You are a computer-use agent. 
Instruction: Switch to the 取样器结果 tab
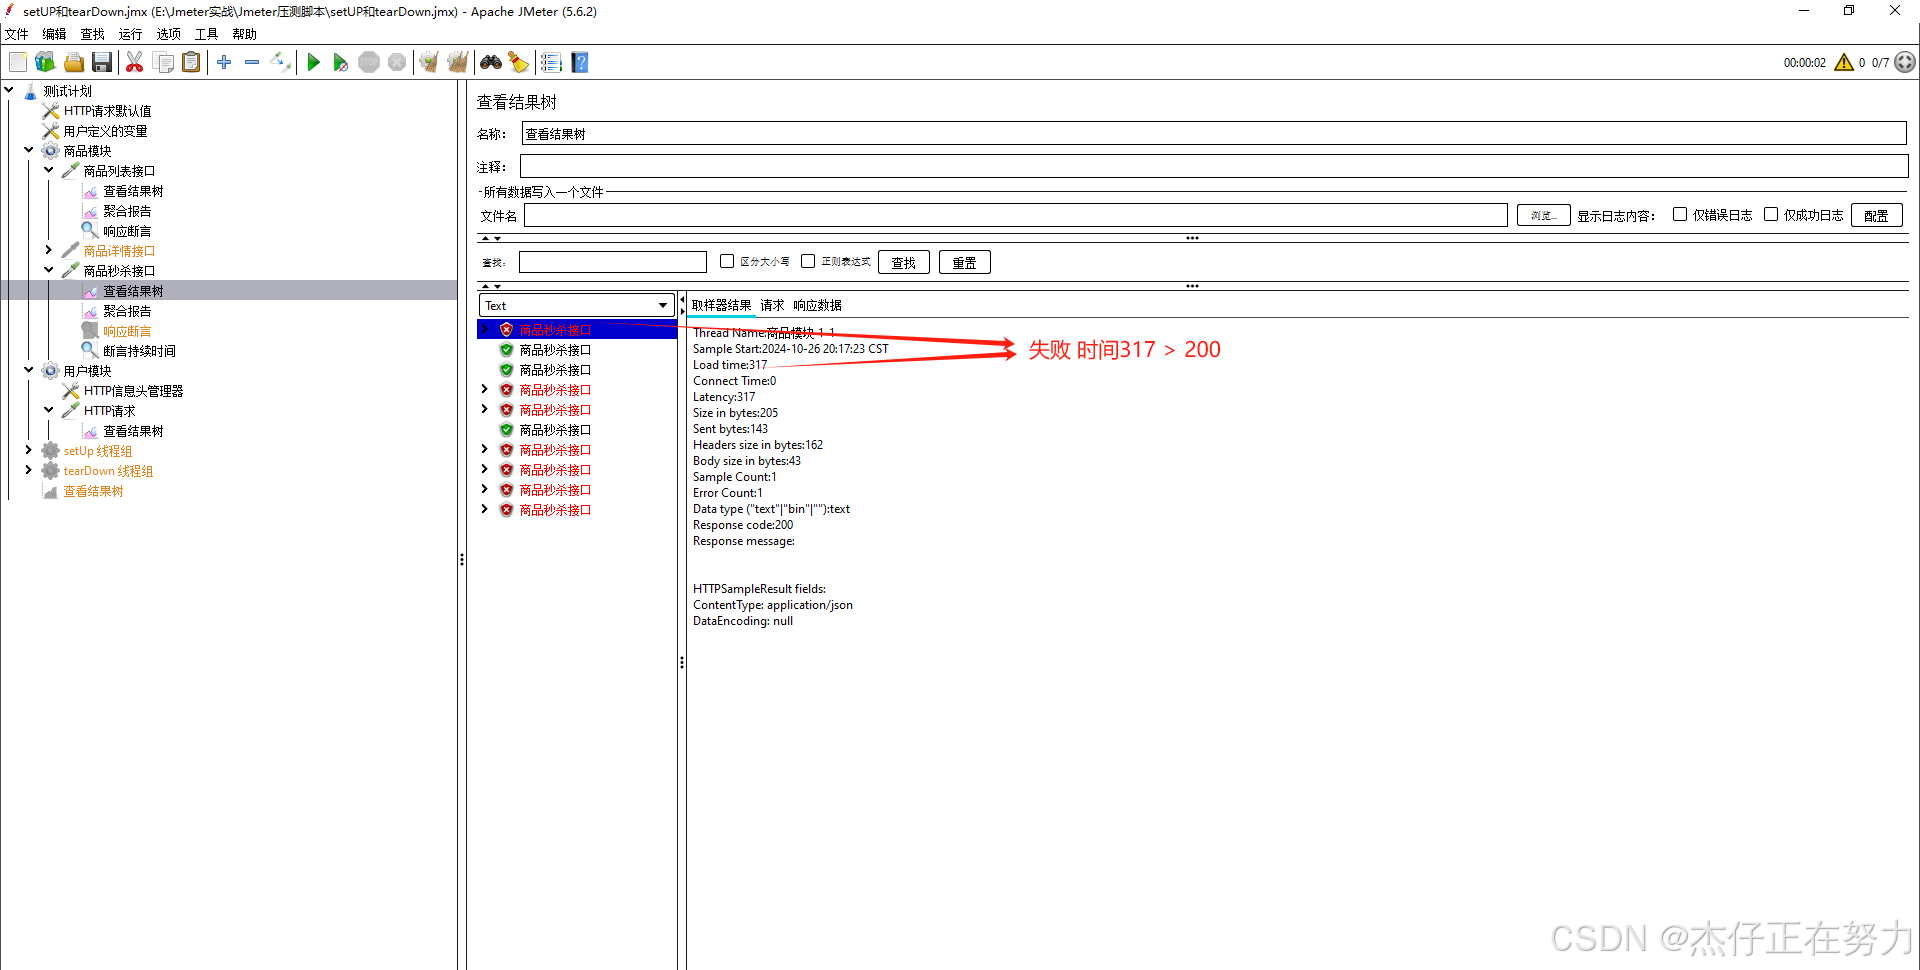click(721, 305)
